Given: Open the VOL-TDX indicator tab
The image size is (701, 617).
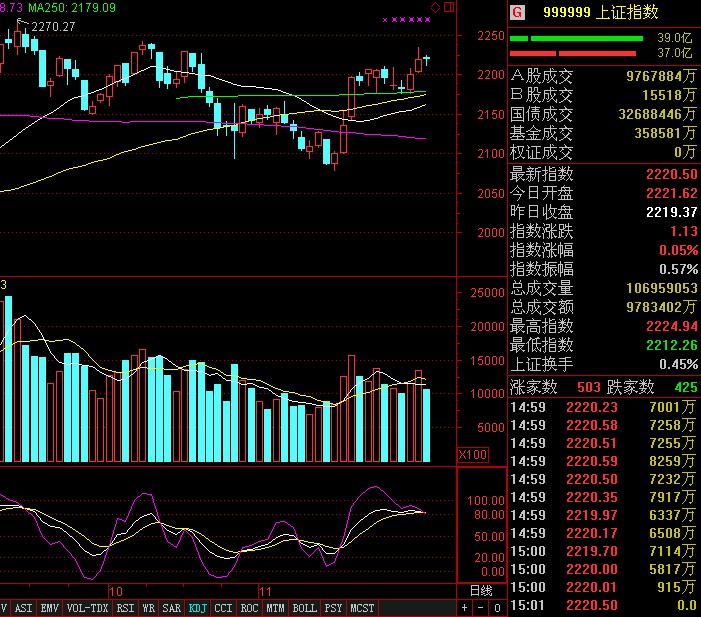Looking at the screenshot, I should click(x=88, y=608).
